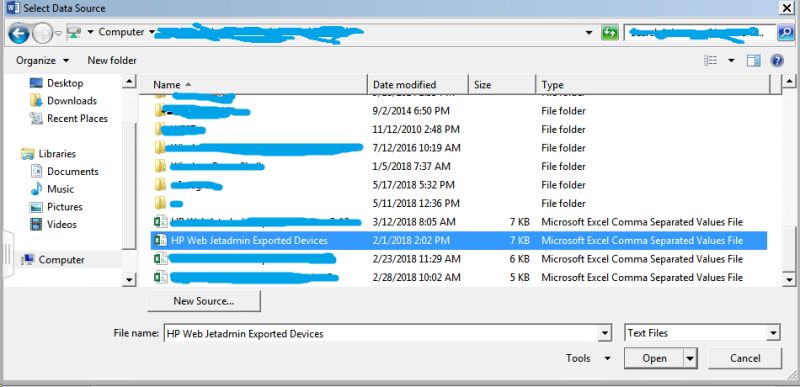Open the Text Files type dropdown
Viewport: 800px width, 387px height.
coord(702,333)
